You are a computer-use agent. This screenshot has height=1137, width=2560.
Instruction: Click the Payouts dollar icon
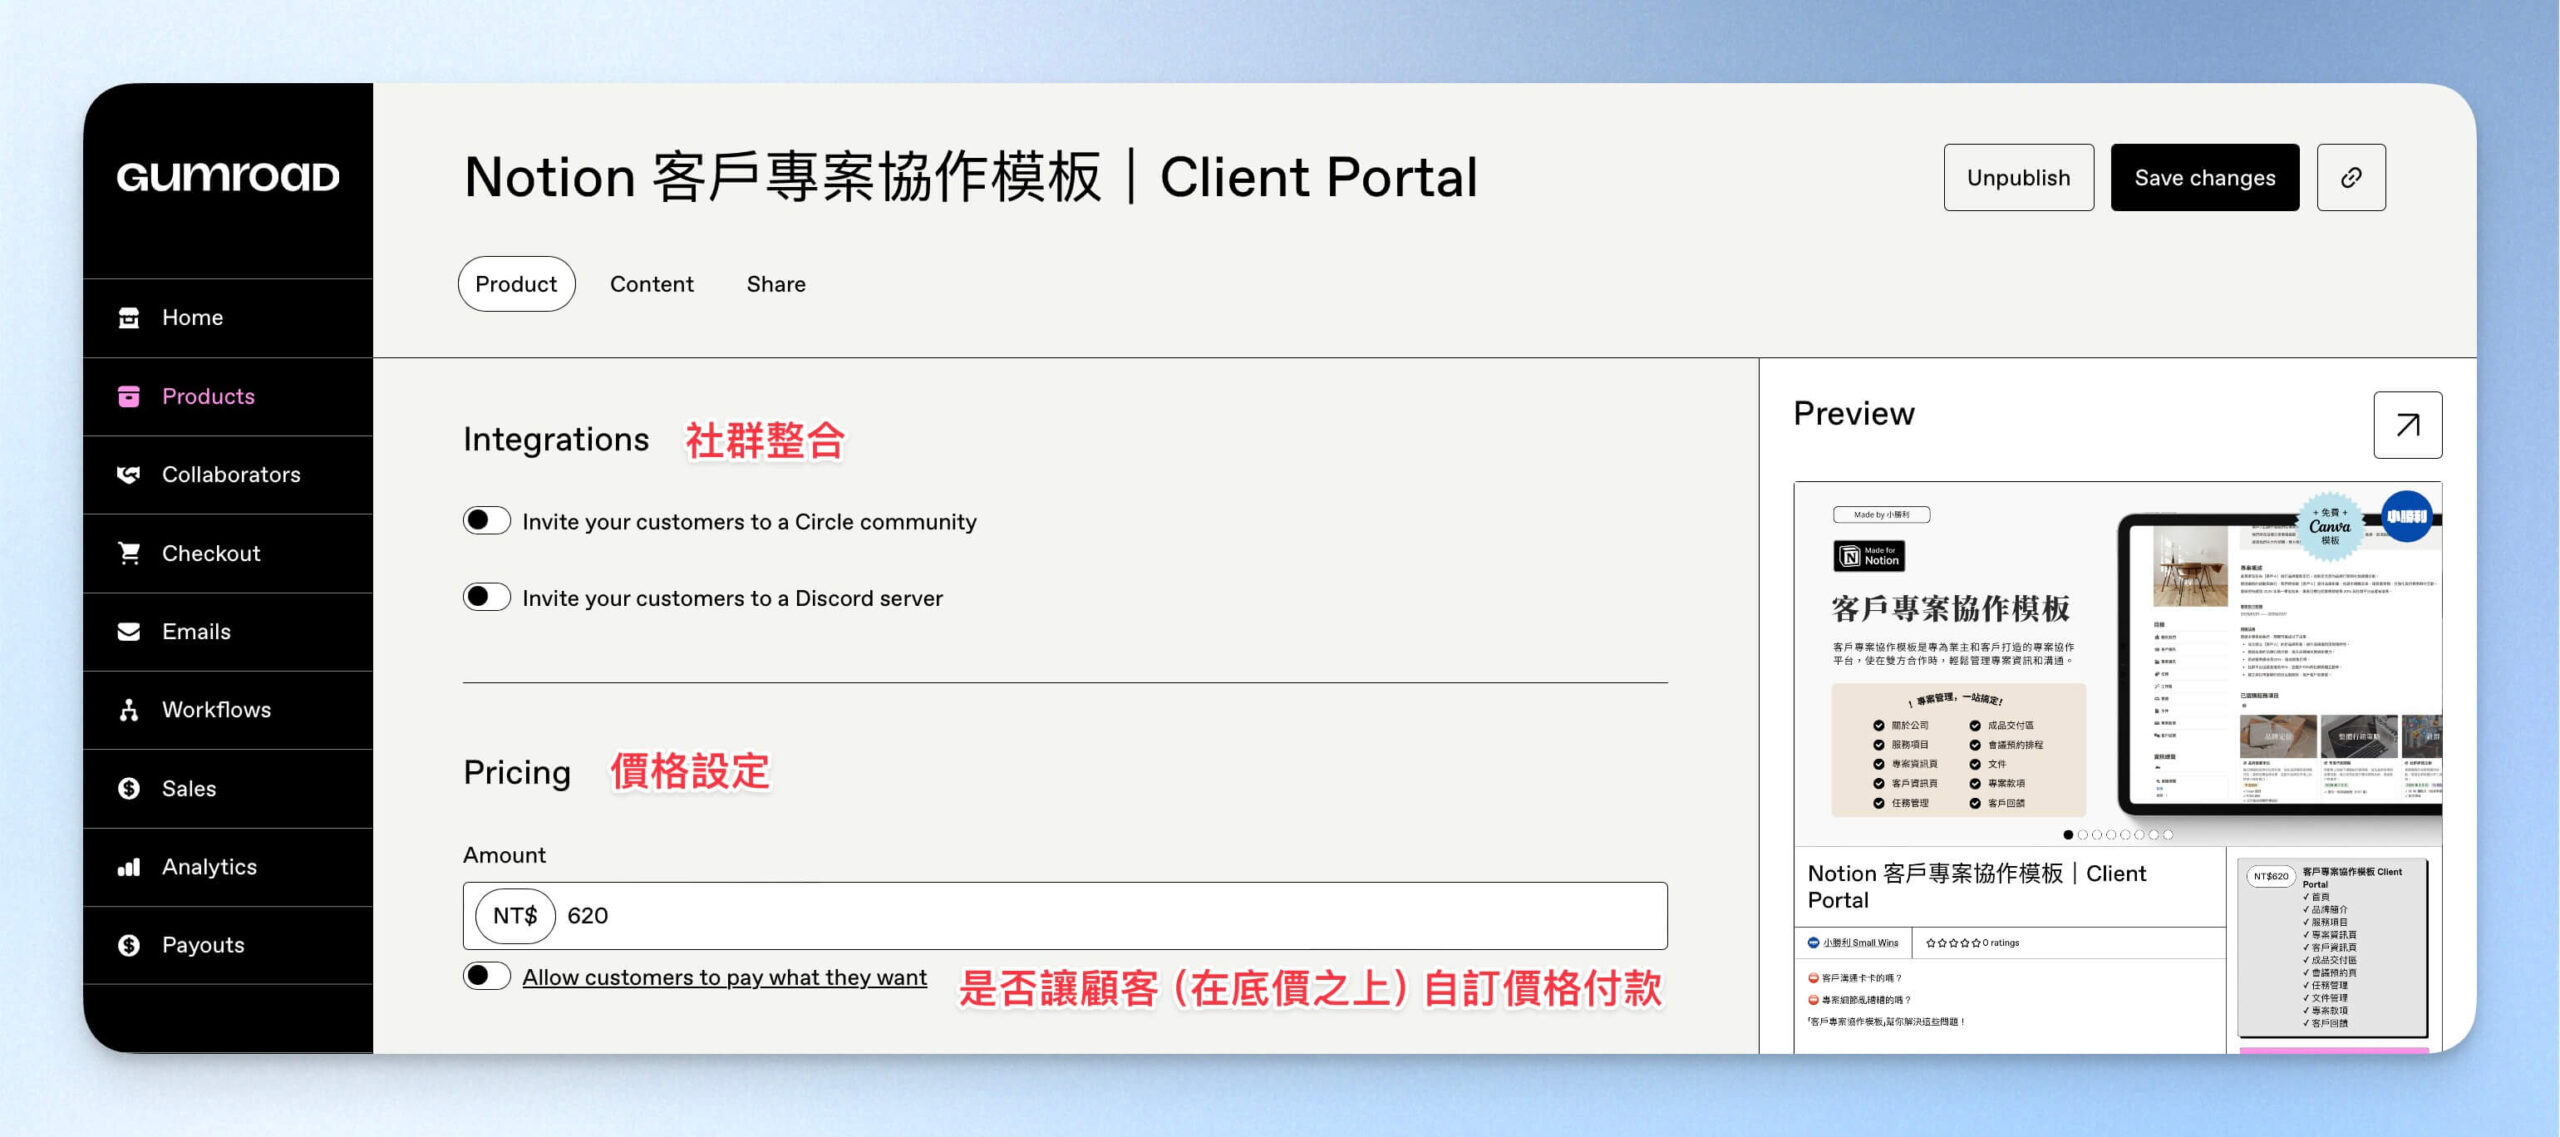pos(129,946)
